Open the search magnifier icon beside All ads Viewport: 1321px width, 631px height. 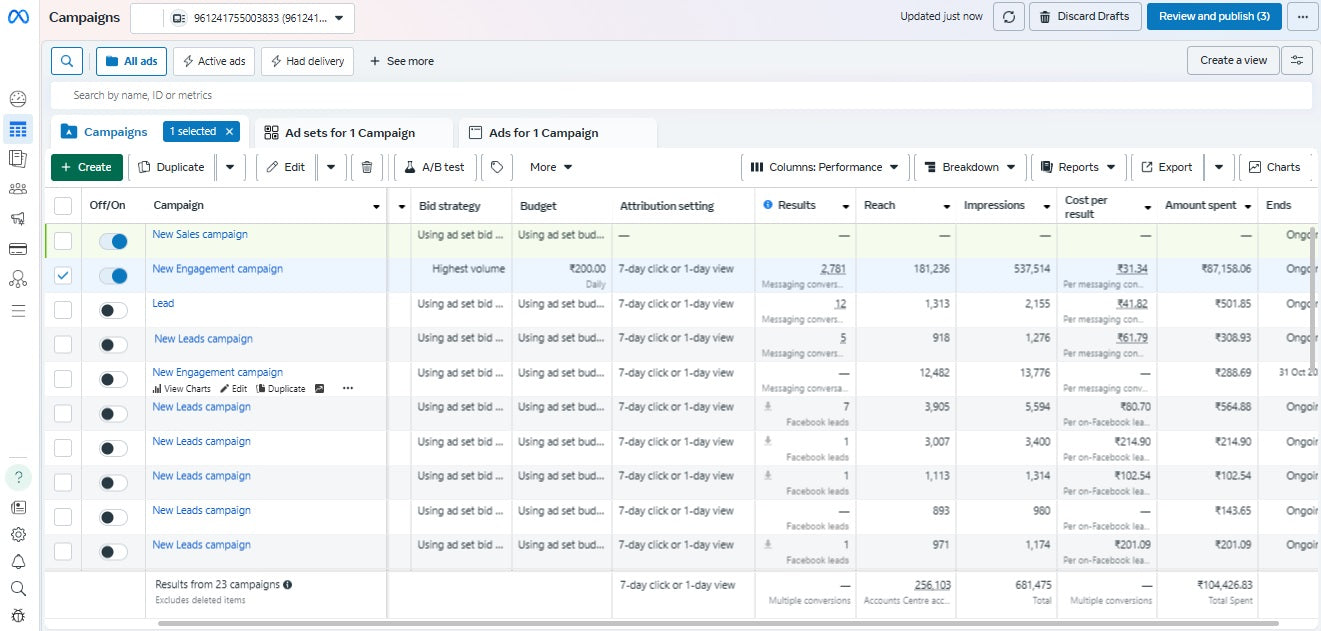click(x=67, y=61)
